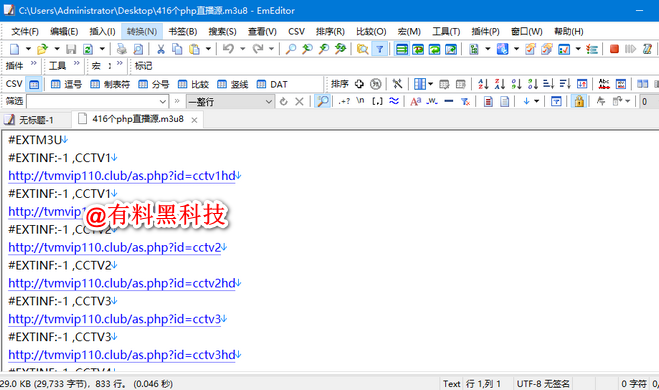659x390 pixels.
Task: Click the #EXTM3U line in editor
Action: click(35, 140)
